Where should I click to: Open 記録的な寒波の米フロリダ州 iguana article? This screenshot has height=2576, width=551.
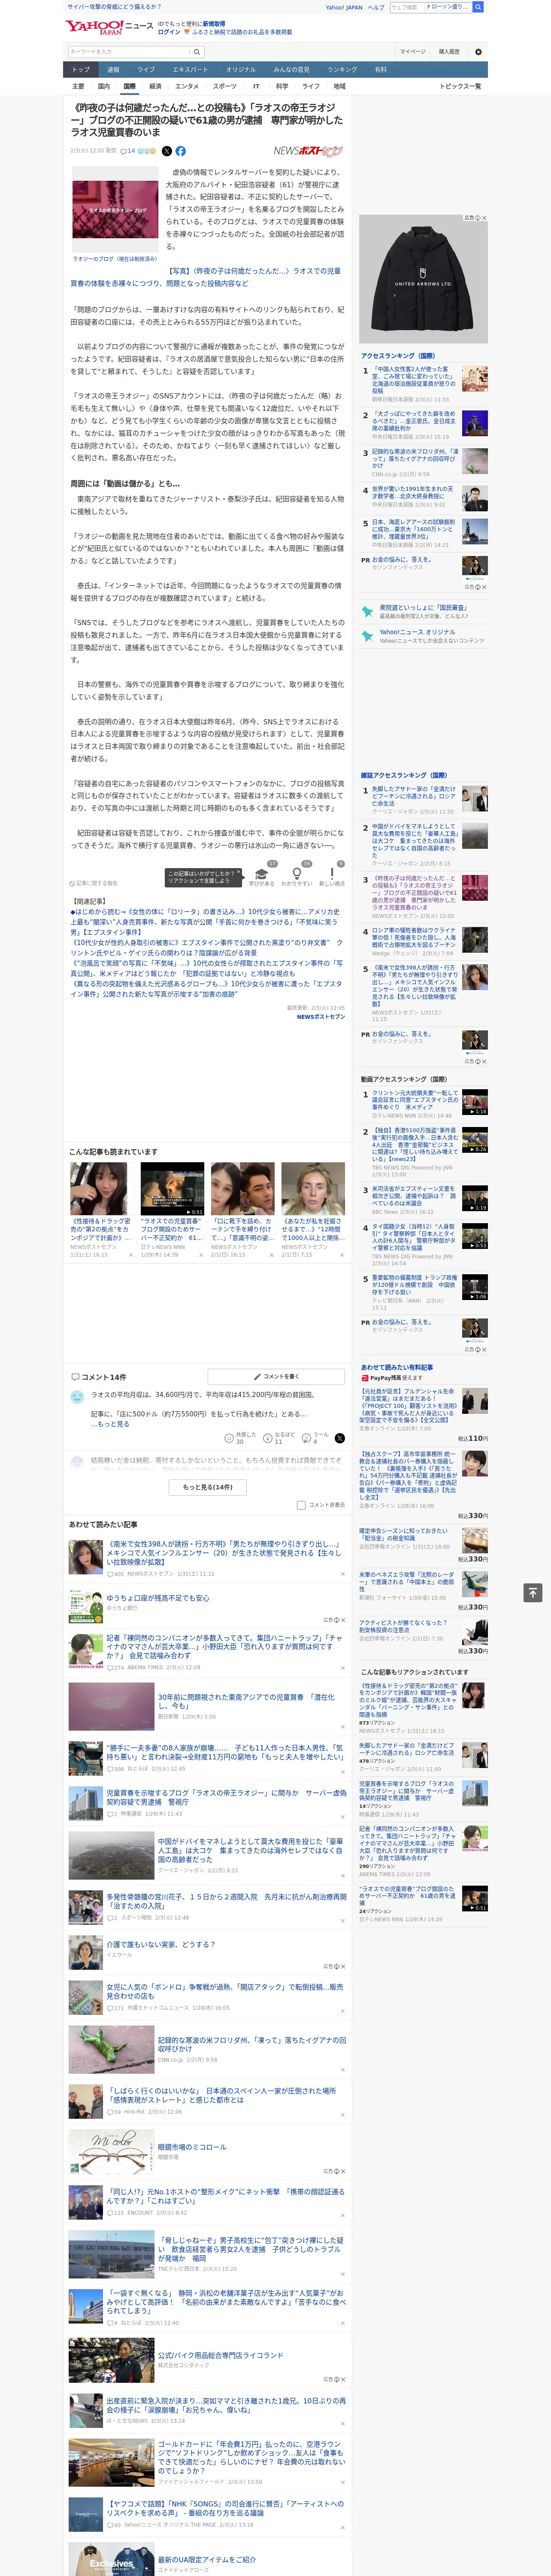pyautogui.click(x=251, y=2044)
